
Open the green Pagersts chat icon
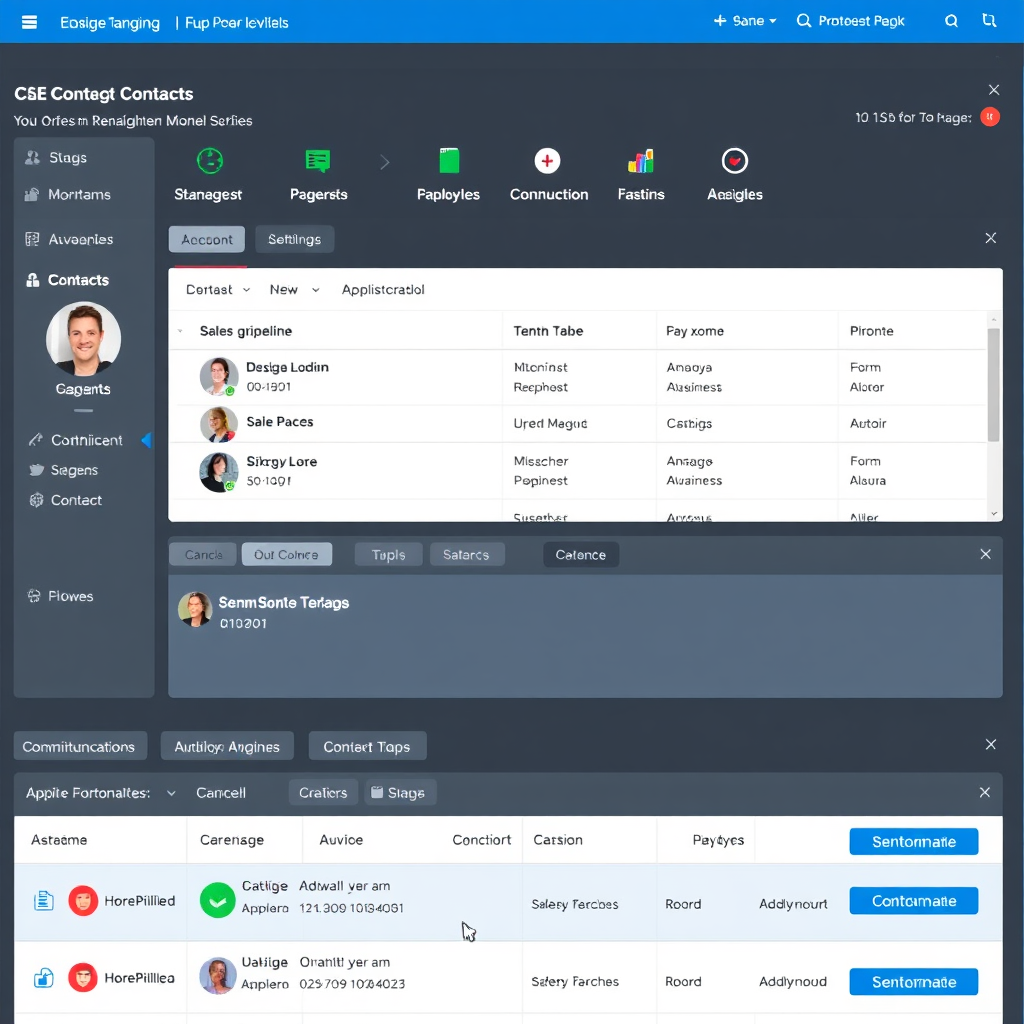318,161
